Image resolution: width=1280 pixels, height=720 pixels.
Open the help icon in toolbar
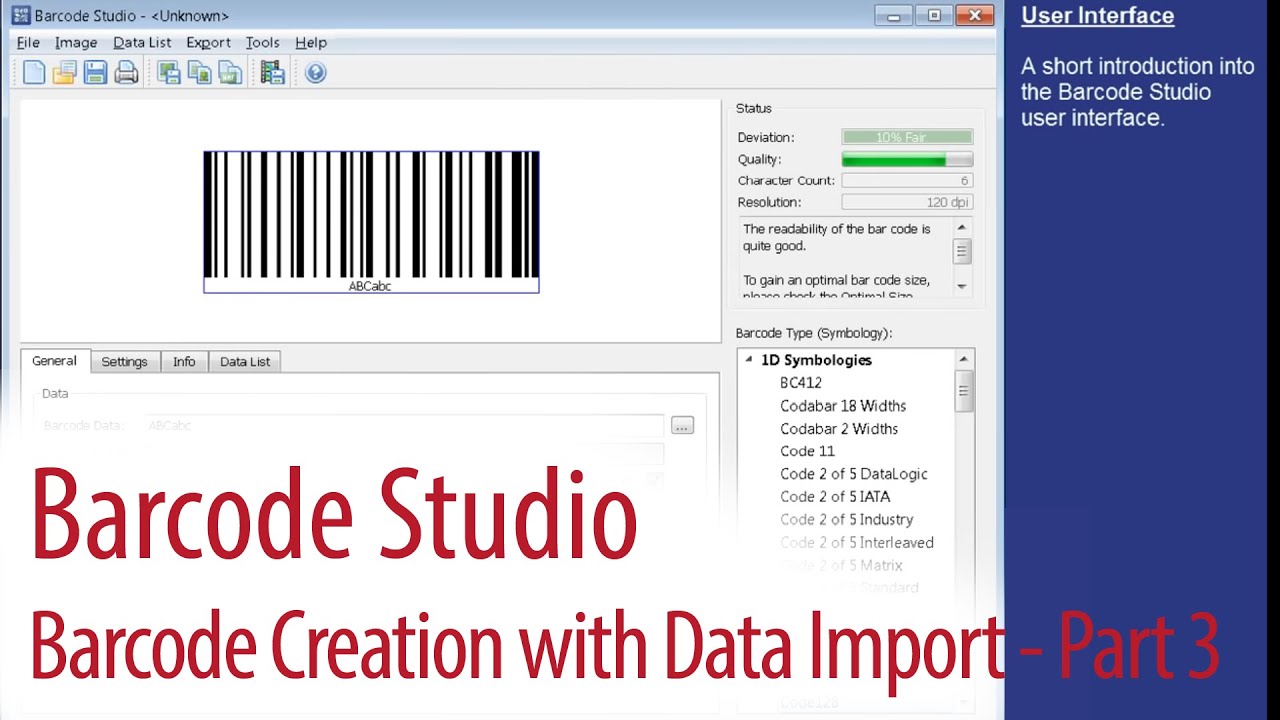[316, 72]
